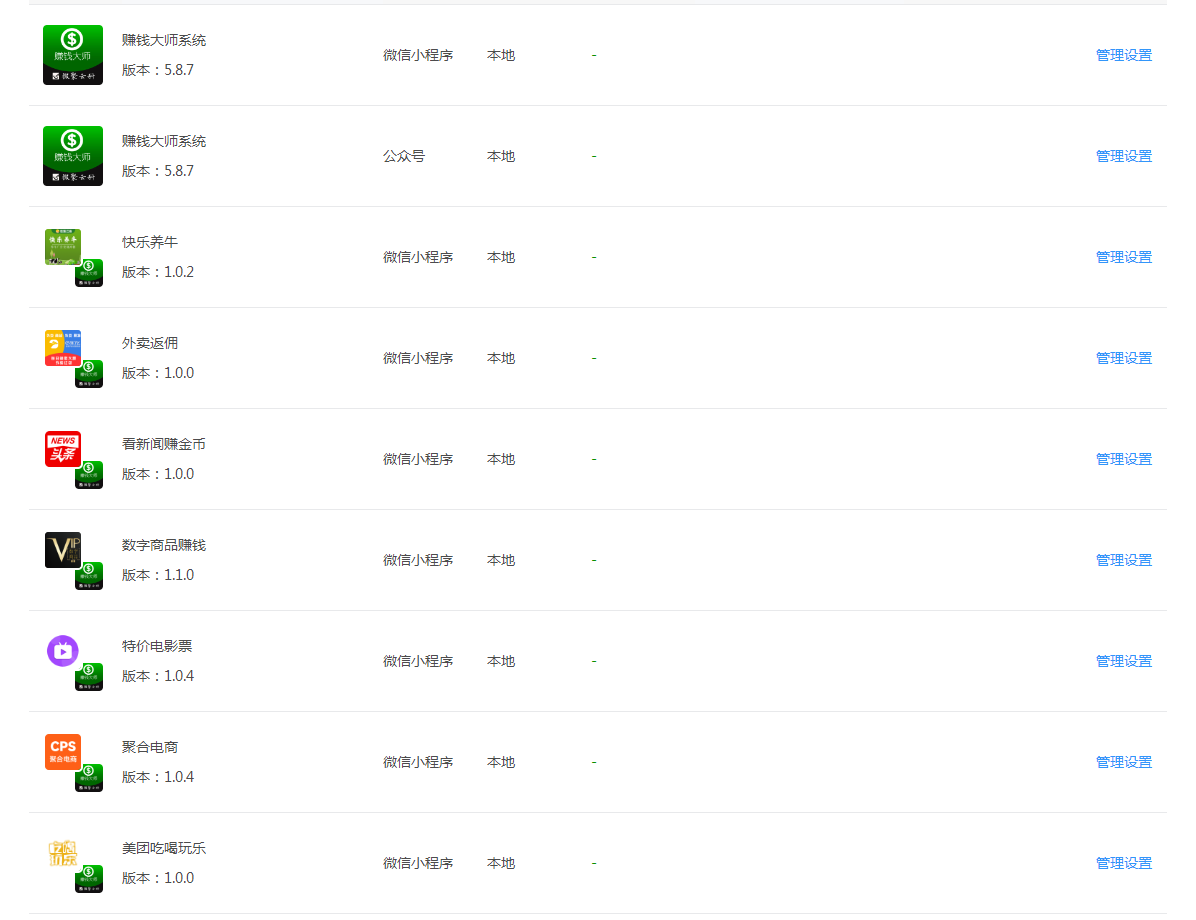Viewport: 1196px width, 920px height.
Task: Click the 快乐养牛 app icon
Action: tap(72, 256)
